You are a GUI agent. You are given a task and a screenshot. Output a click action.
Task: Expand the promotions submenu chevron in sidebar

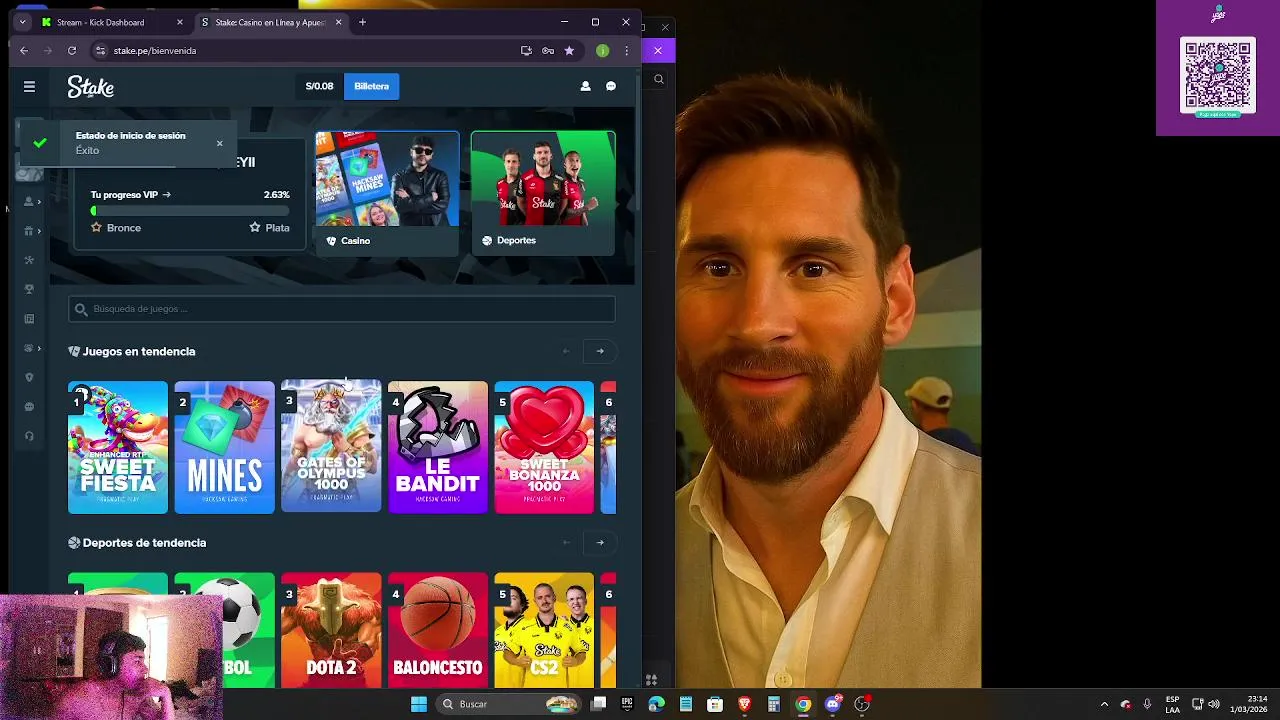[x=39, y=231]
